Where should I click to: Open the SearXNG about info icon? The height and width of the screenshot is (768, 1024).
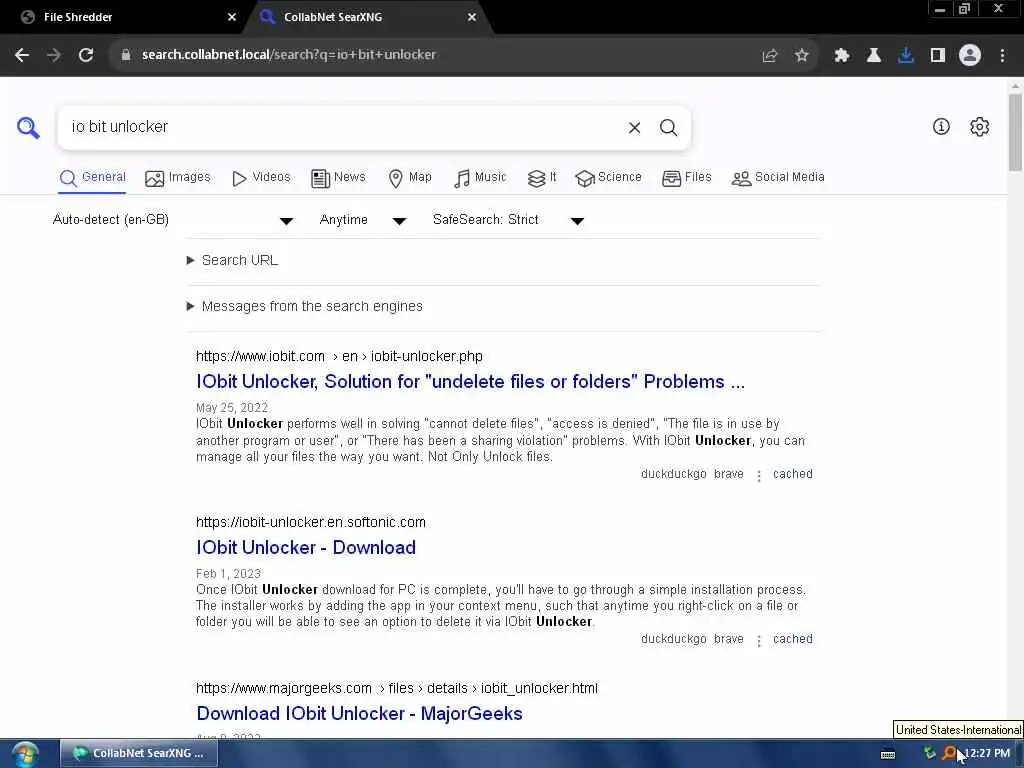click(941, 127)
